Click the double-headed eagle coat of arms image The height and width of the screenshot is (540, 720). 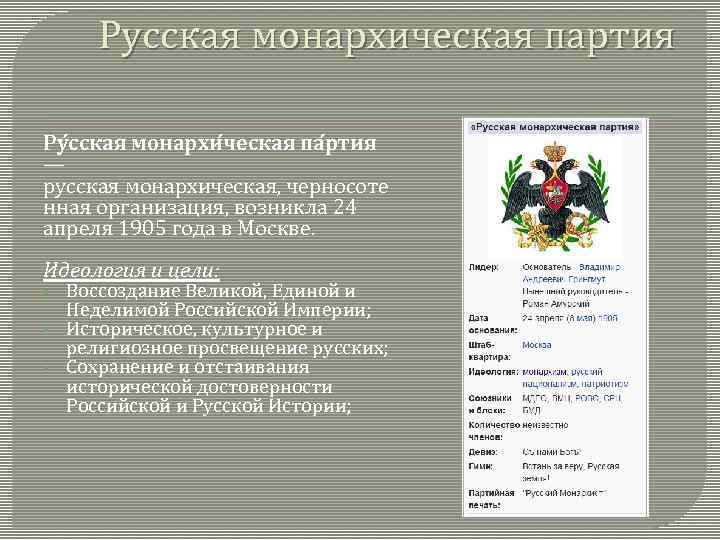(555, 197)
